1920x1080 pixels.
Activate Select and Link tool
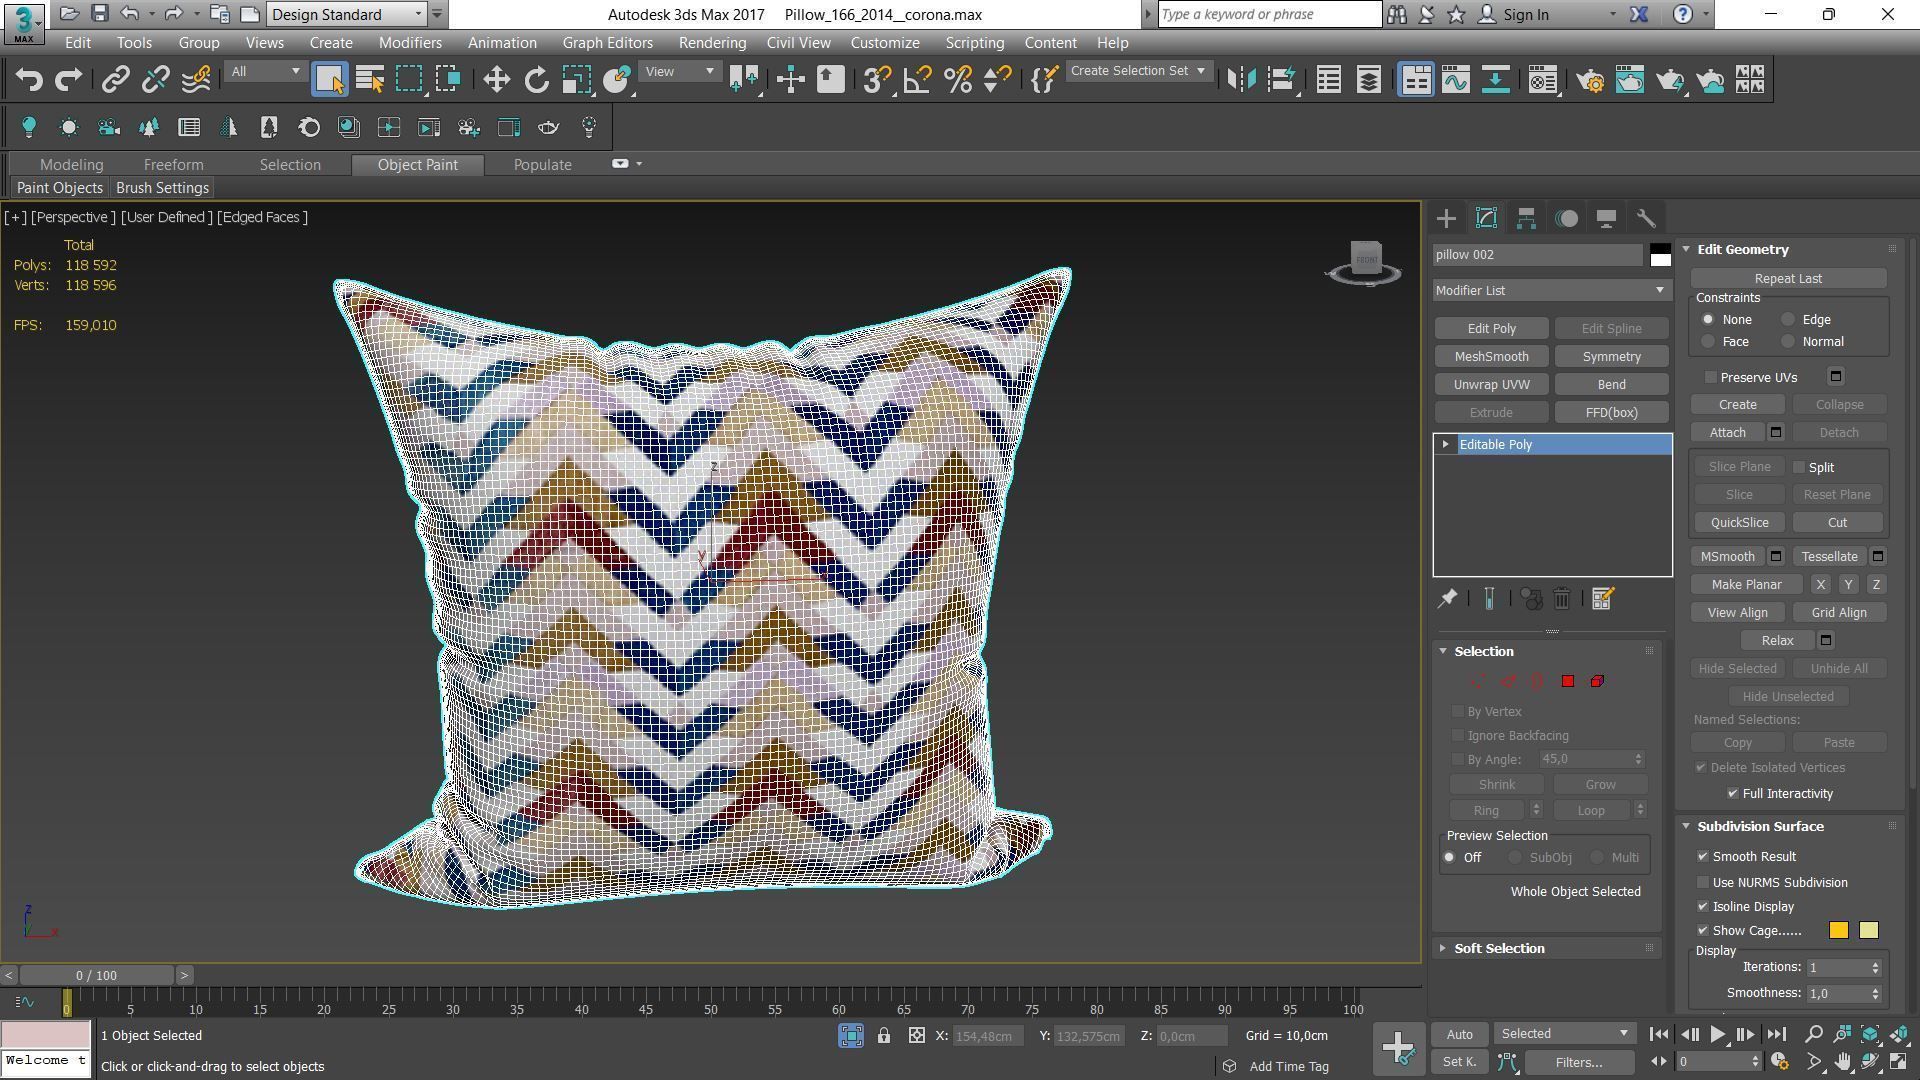tap(115, 80)
